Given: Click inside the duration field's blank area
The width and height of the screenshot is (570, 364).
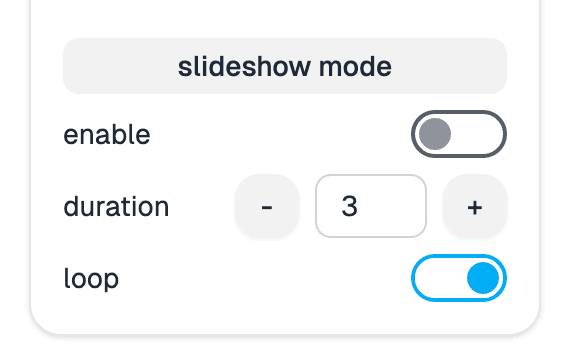Looking at the screenshot, I should pos(393,206).
